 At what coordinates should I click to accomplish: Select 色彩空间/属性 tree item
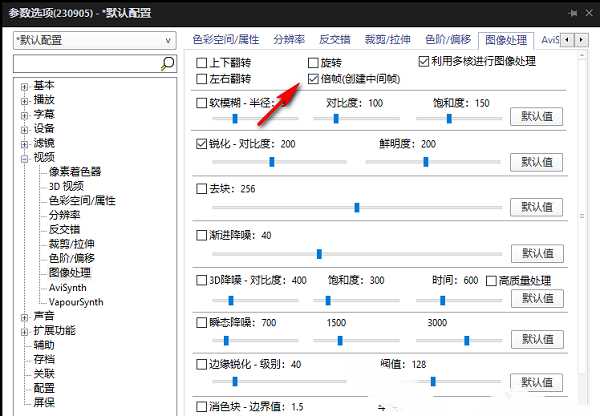pyautogui.click(x=82, y=201)
